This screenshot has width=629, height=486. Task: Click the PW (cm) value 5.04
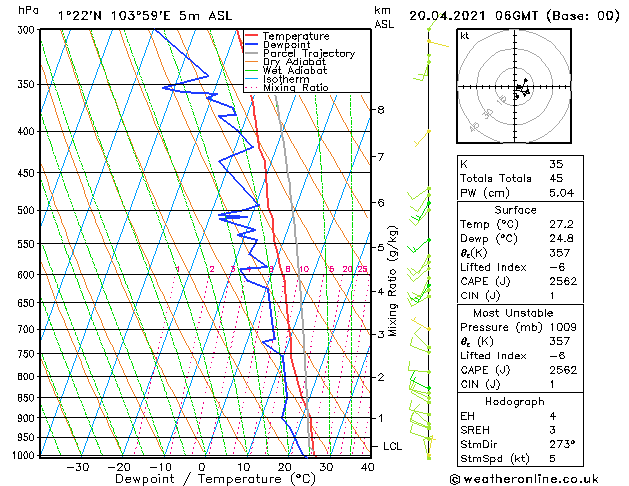point(562,193)
